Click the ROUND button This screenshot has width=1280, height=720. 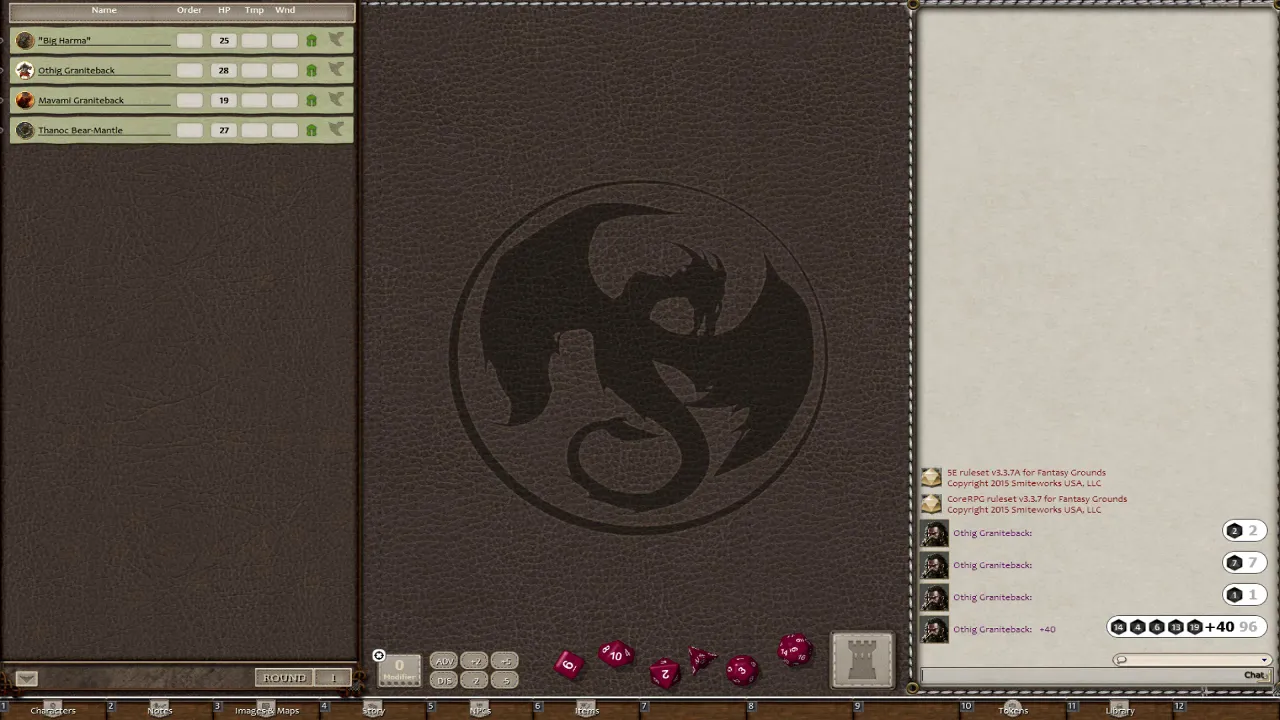284,678
